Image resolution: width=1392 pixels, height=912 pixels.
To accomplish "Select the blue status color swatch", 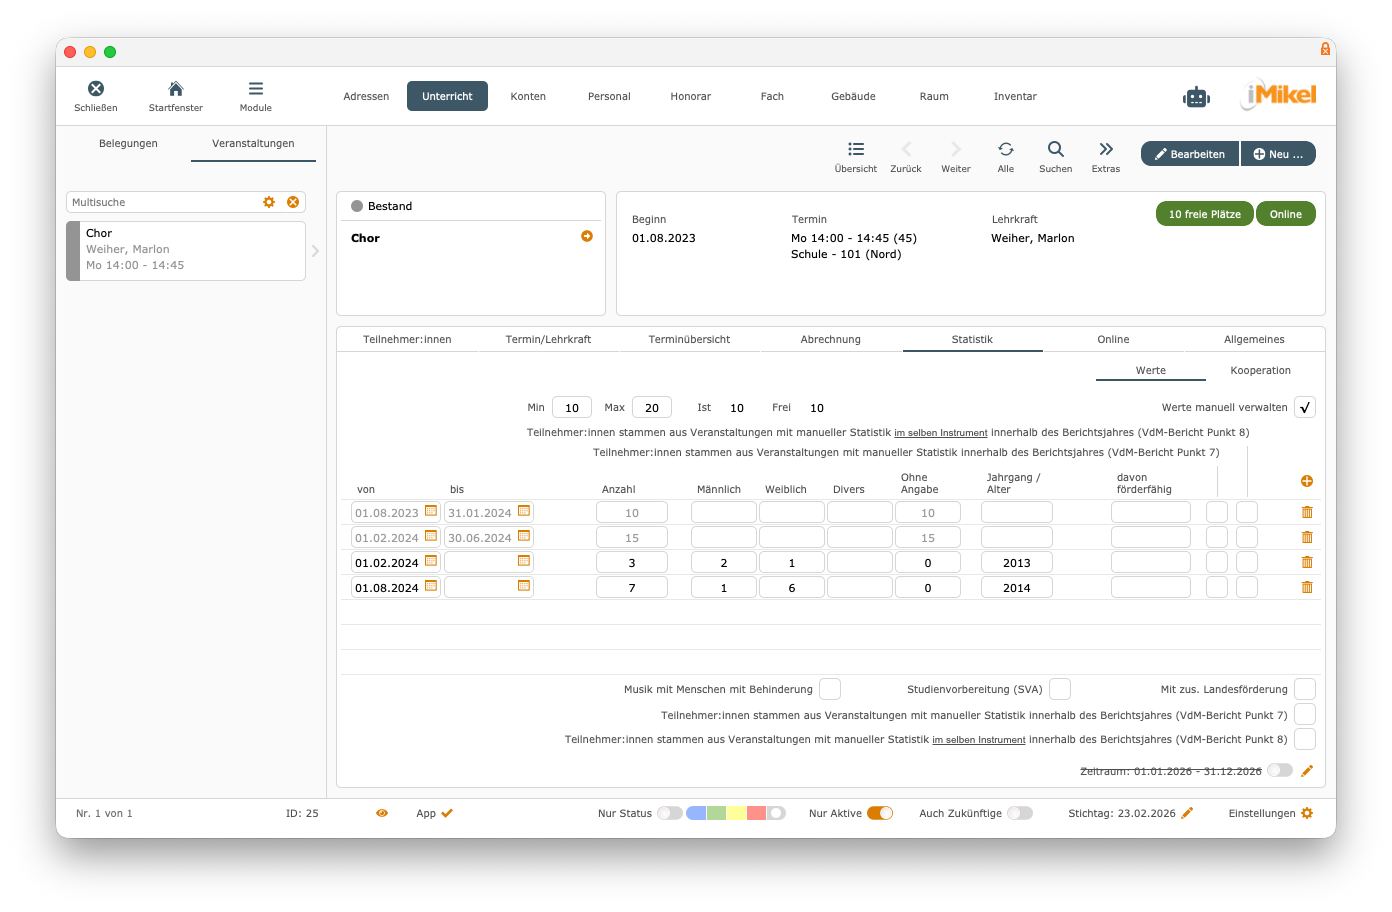I will point(696,813).
